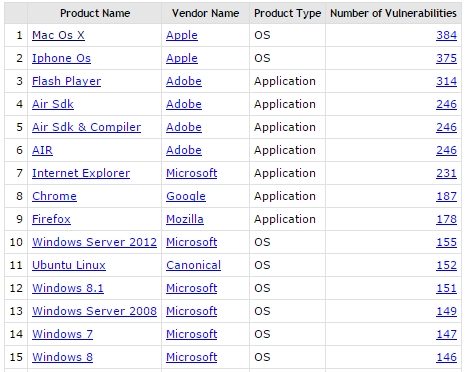
Task: Open the Iphone Os product link
Action: [x=61, y=58]
